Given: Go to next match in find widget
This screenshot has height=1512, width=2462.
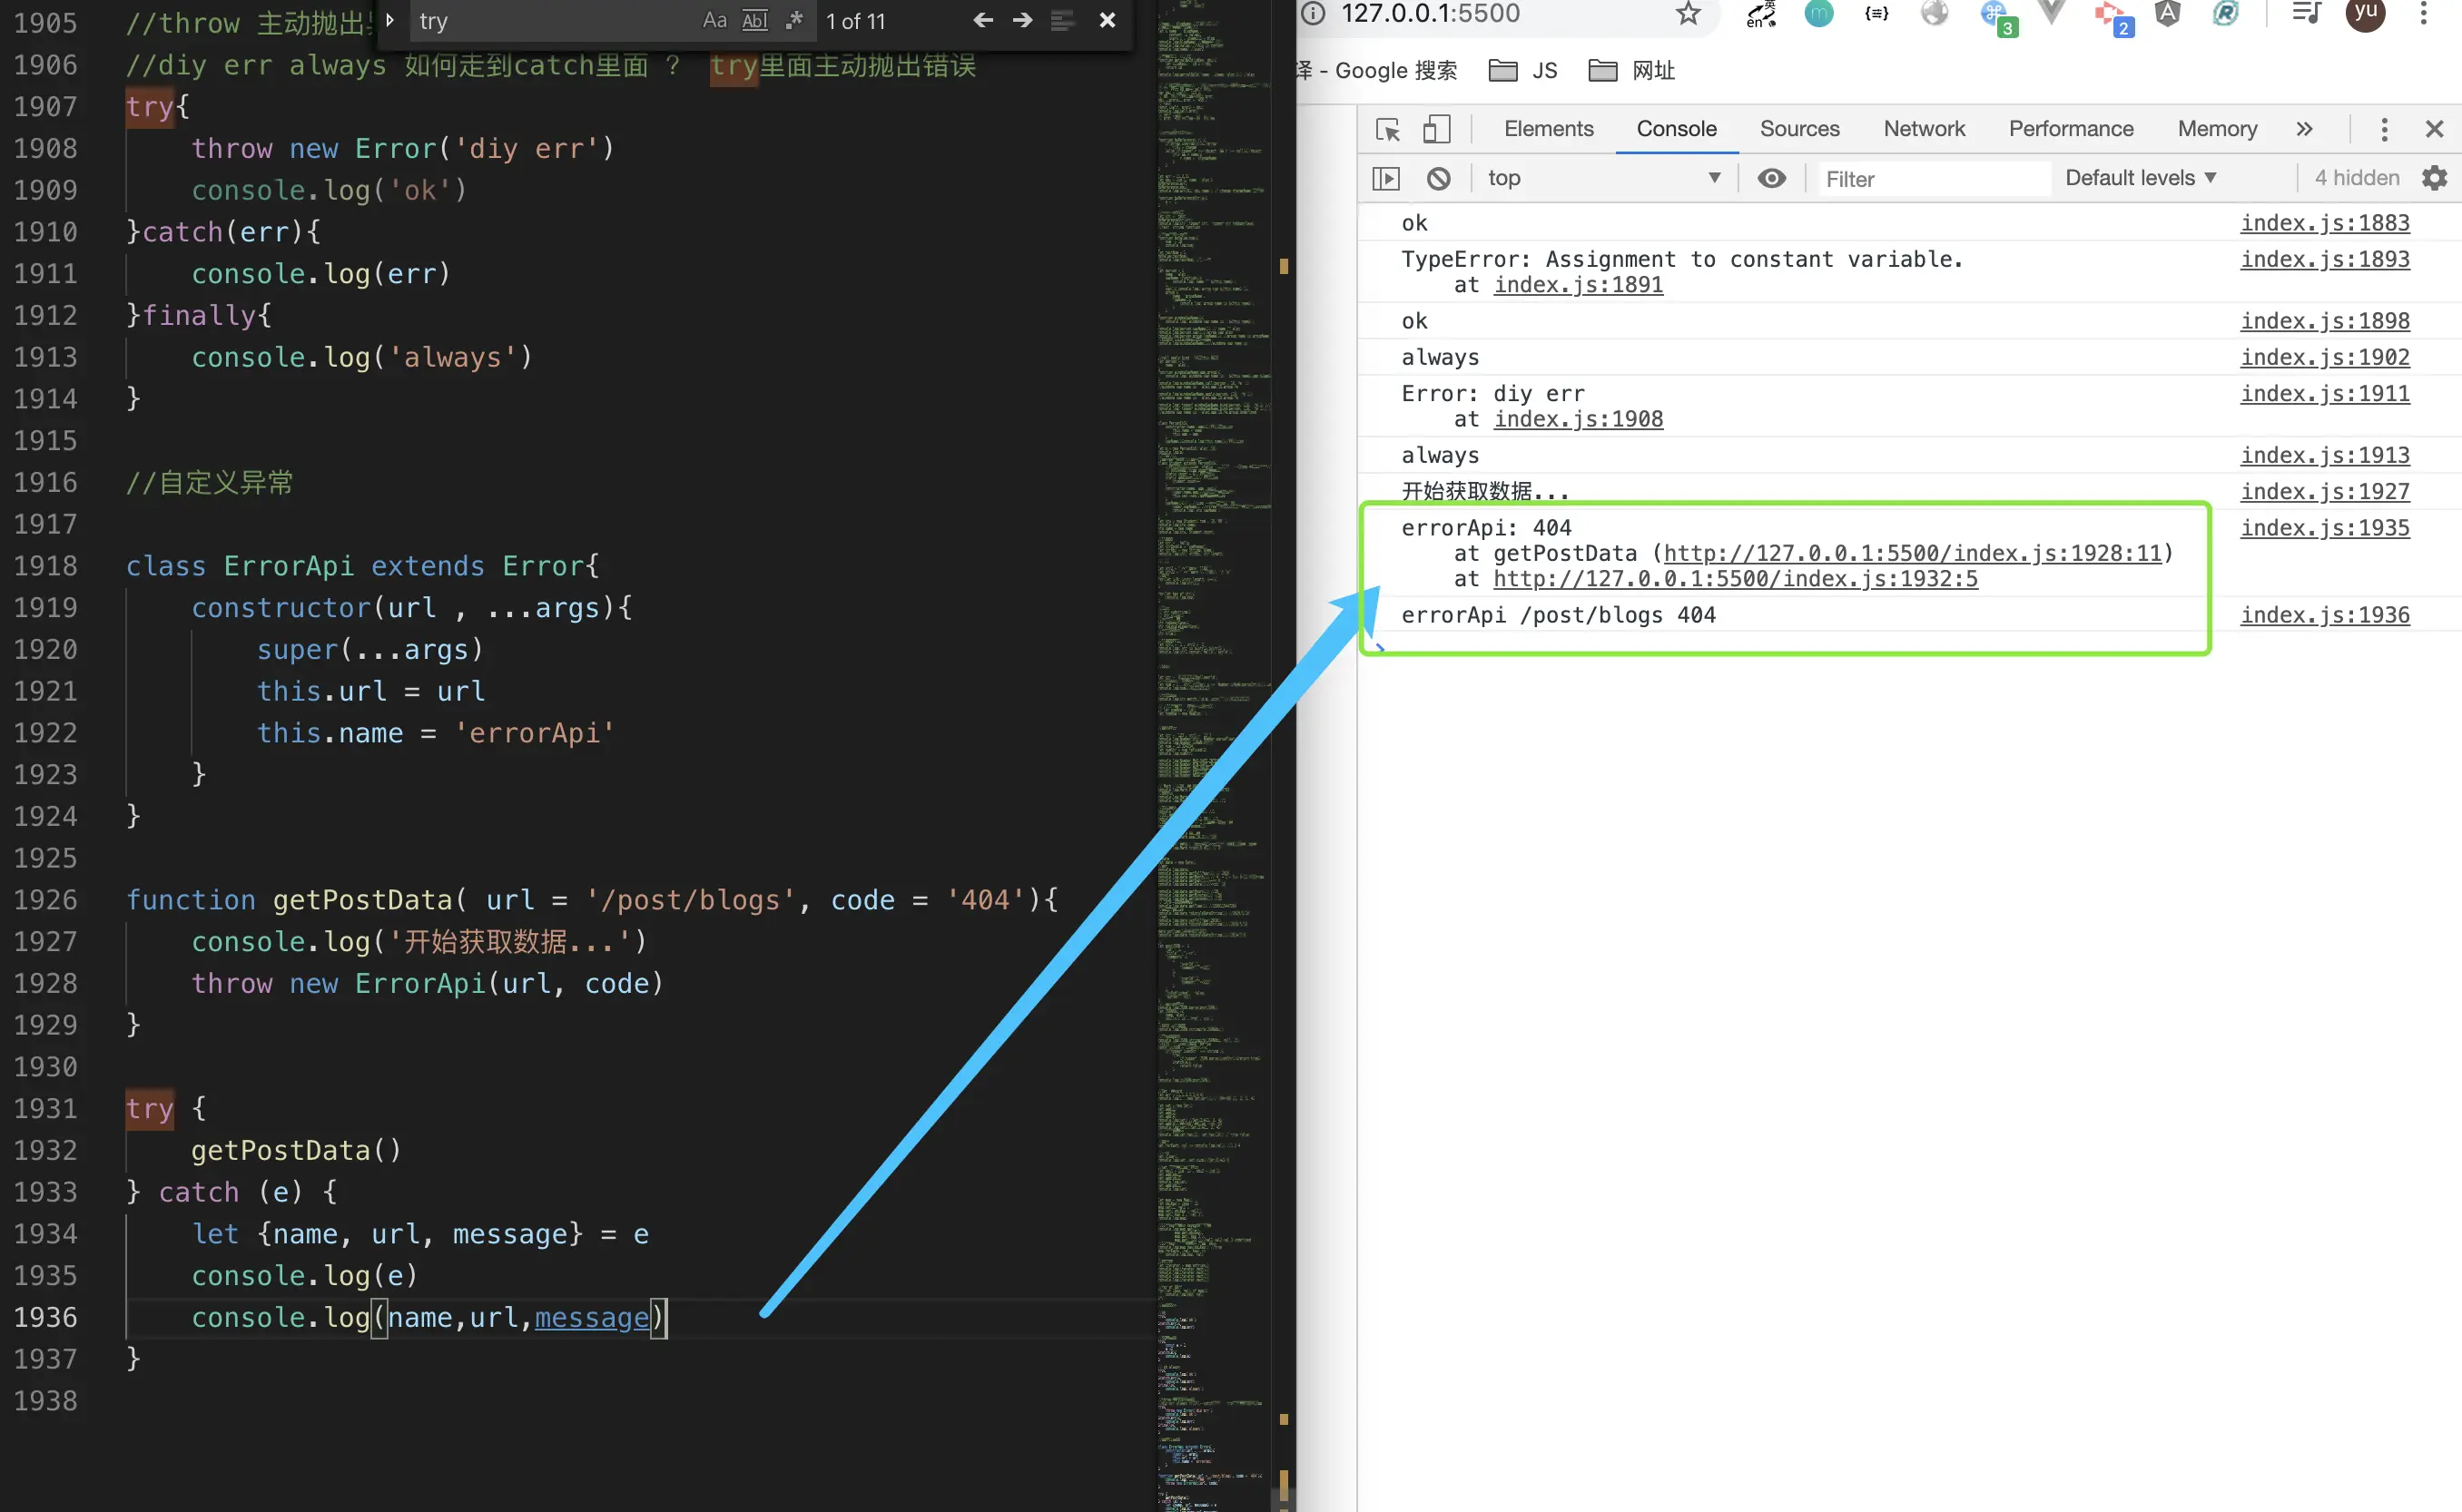Looking at the screenshot, I should (x=1022, y=20).
